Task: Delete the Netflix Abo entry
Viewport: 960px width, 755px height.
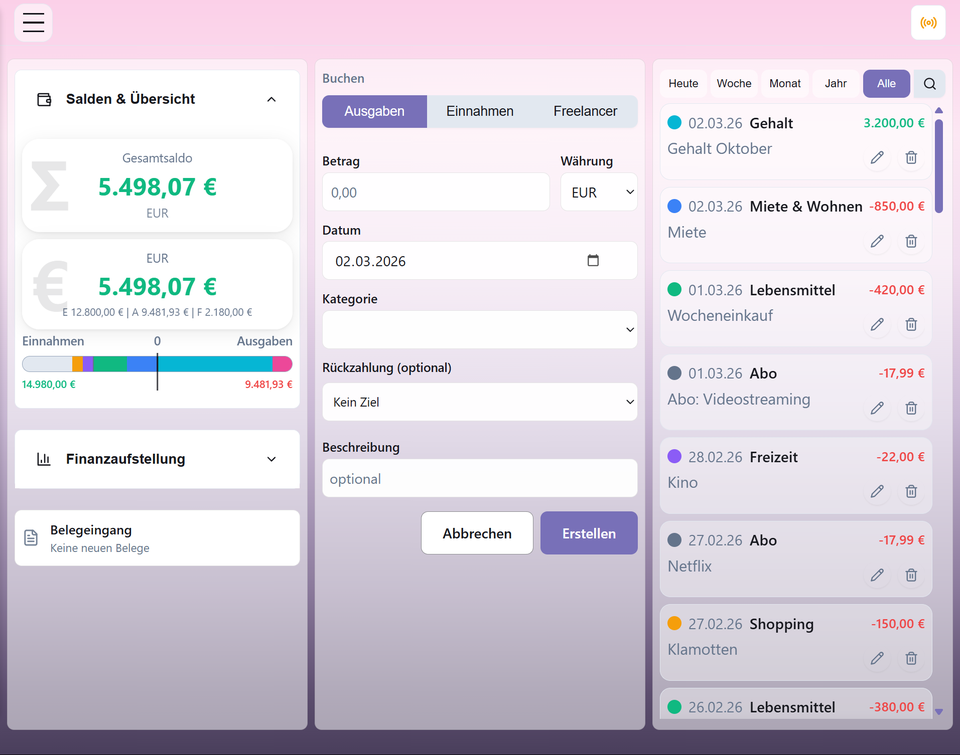Action: point(911,574)
